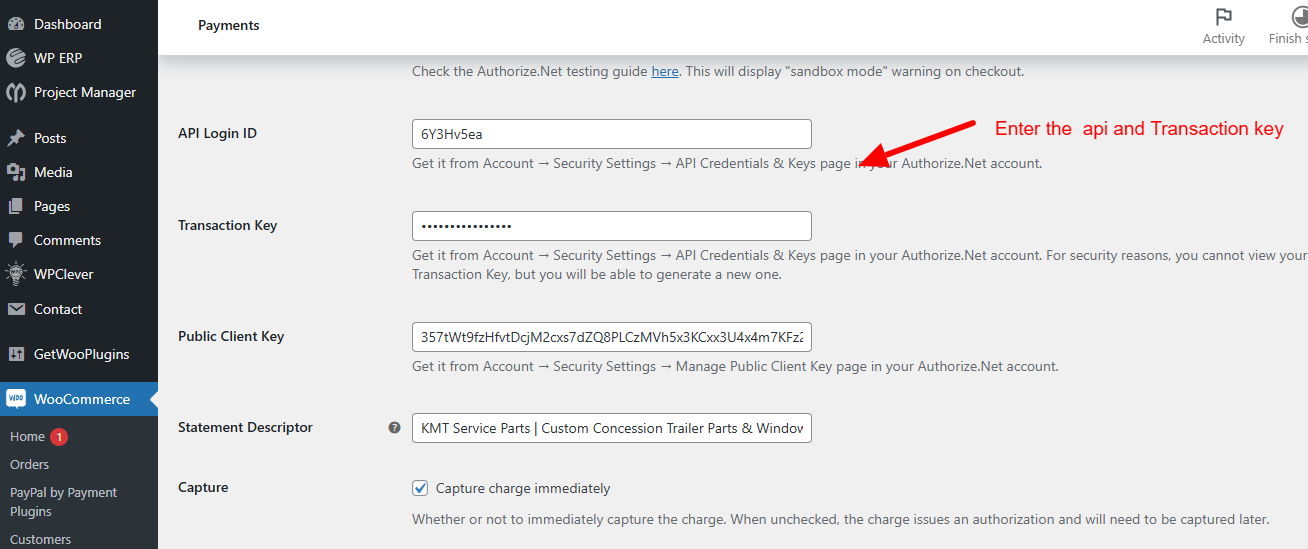The image size is (1308, 549).
Task: Click the Pages document icon
Action: [x=16, y=206]
